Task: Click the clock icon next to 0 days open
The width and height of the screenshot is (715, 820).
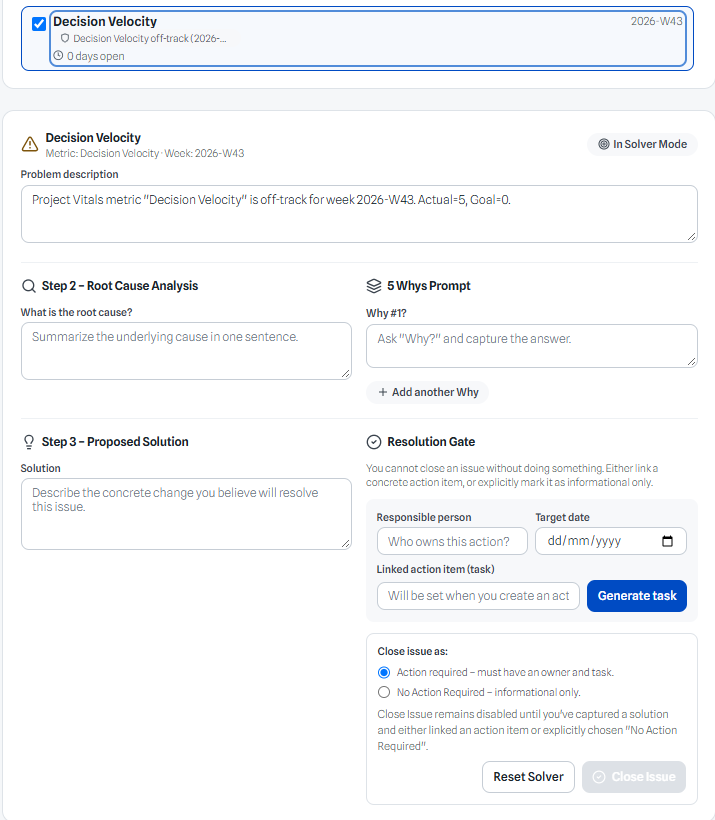Action: (x=58, y=55)
